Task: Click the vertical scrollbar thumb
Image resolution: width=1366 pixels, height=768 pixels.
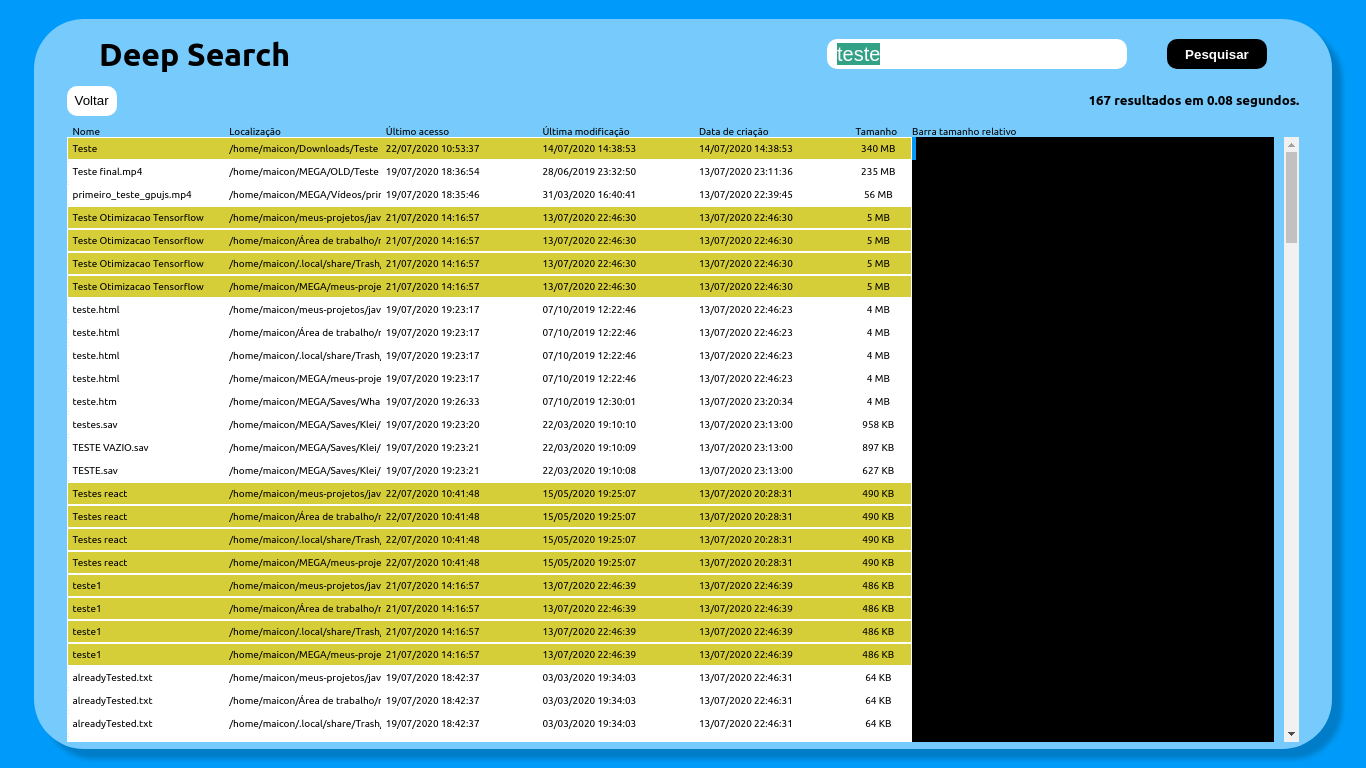Action: point(1291,197)
